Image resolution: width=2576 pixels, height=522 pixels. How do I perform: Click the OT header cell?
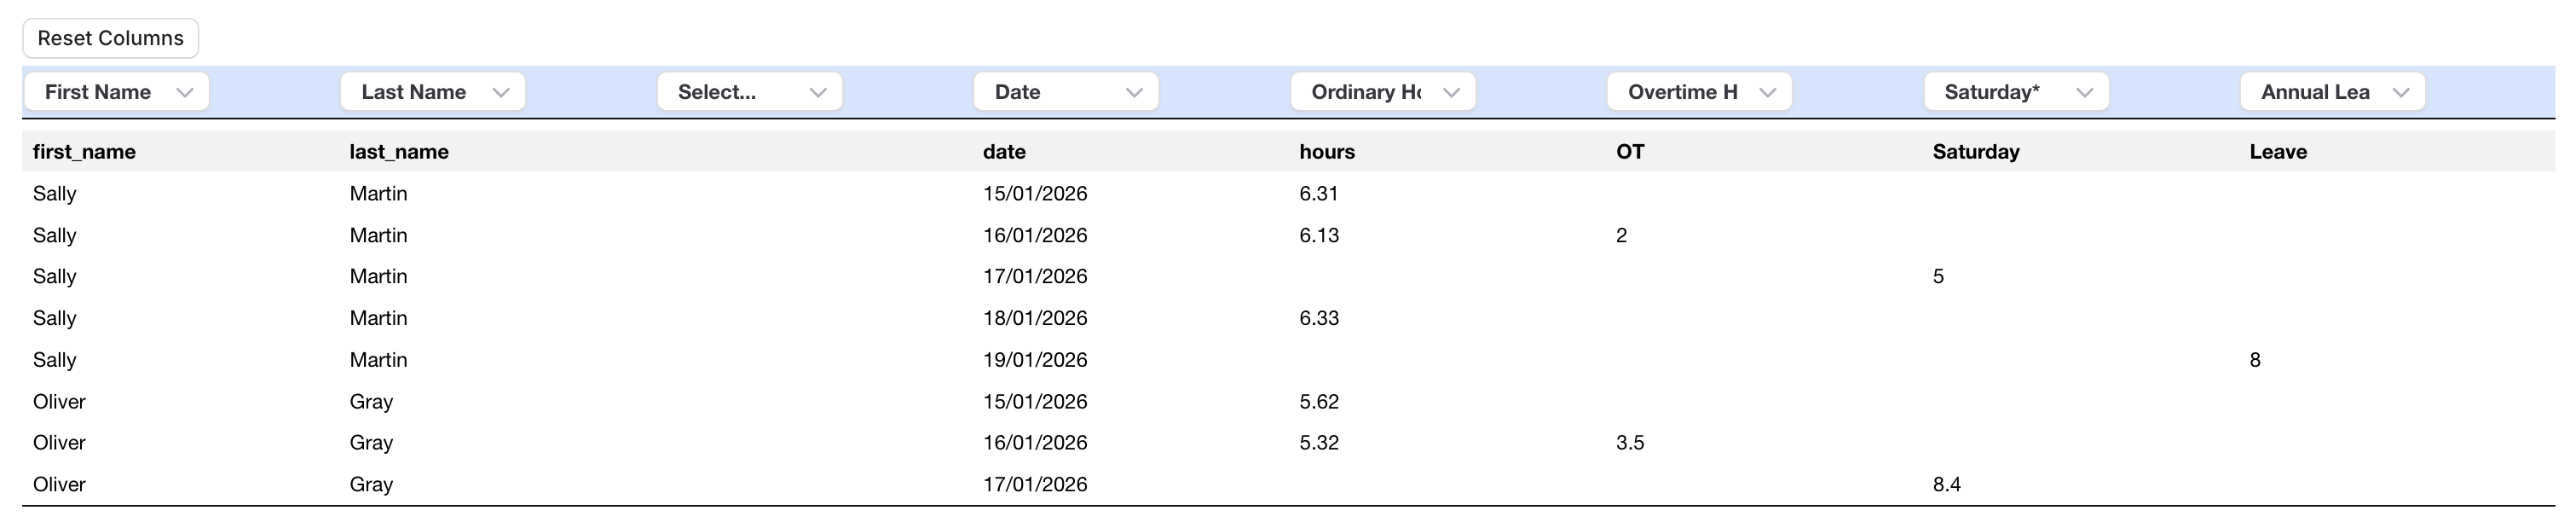point(1630,152)
